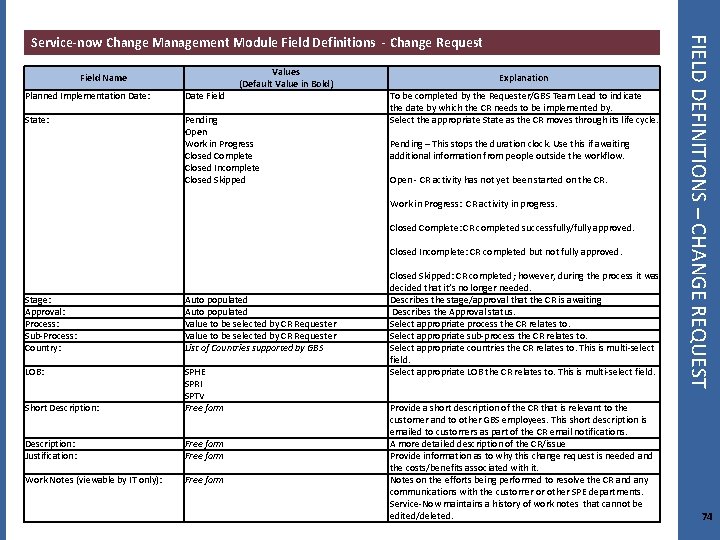
Task: Click the page number '74'
Action: coord(707,517)
